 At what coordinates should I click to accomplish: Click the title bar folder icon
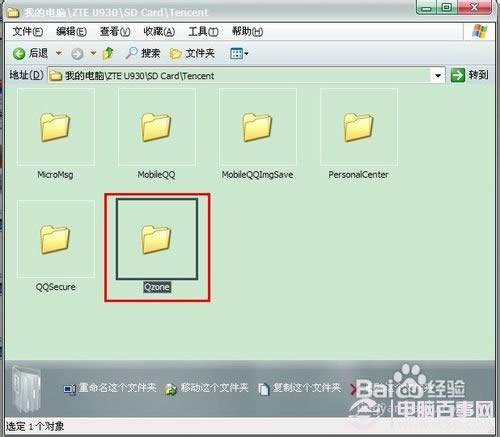tap(13, 12)
